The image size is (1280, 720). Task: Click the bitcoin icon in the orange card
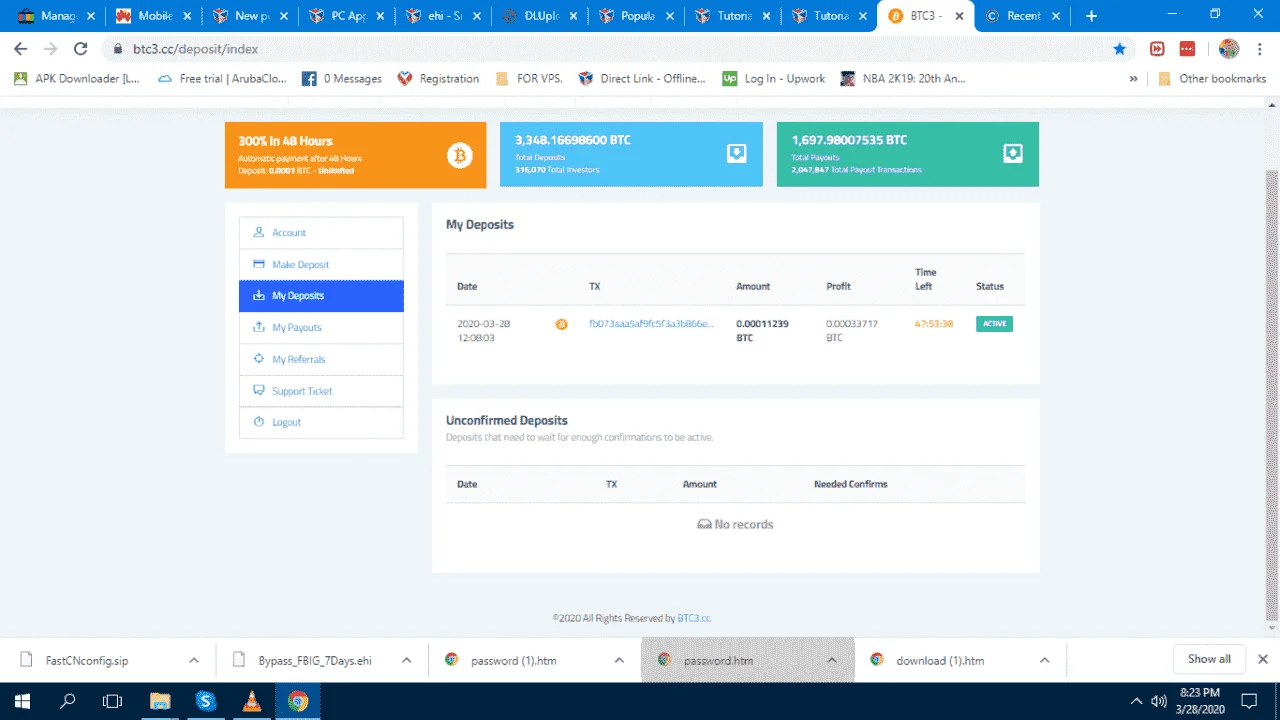pos(459,155)
